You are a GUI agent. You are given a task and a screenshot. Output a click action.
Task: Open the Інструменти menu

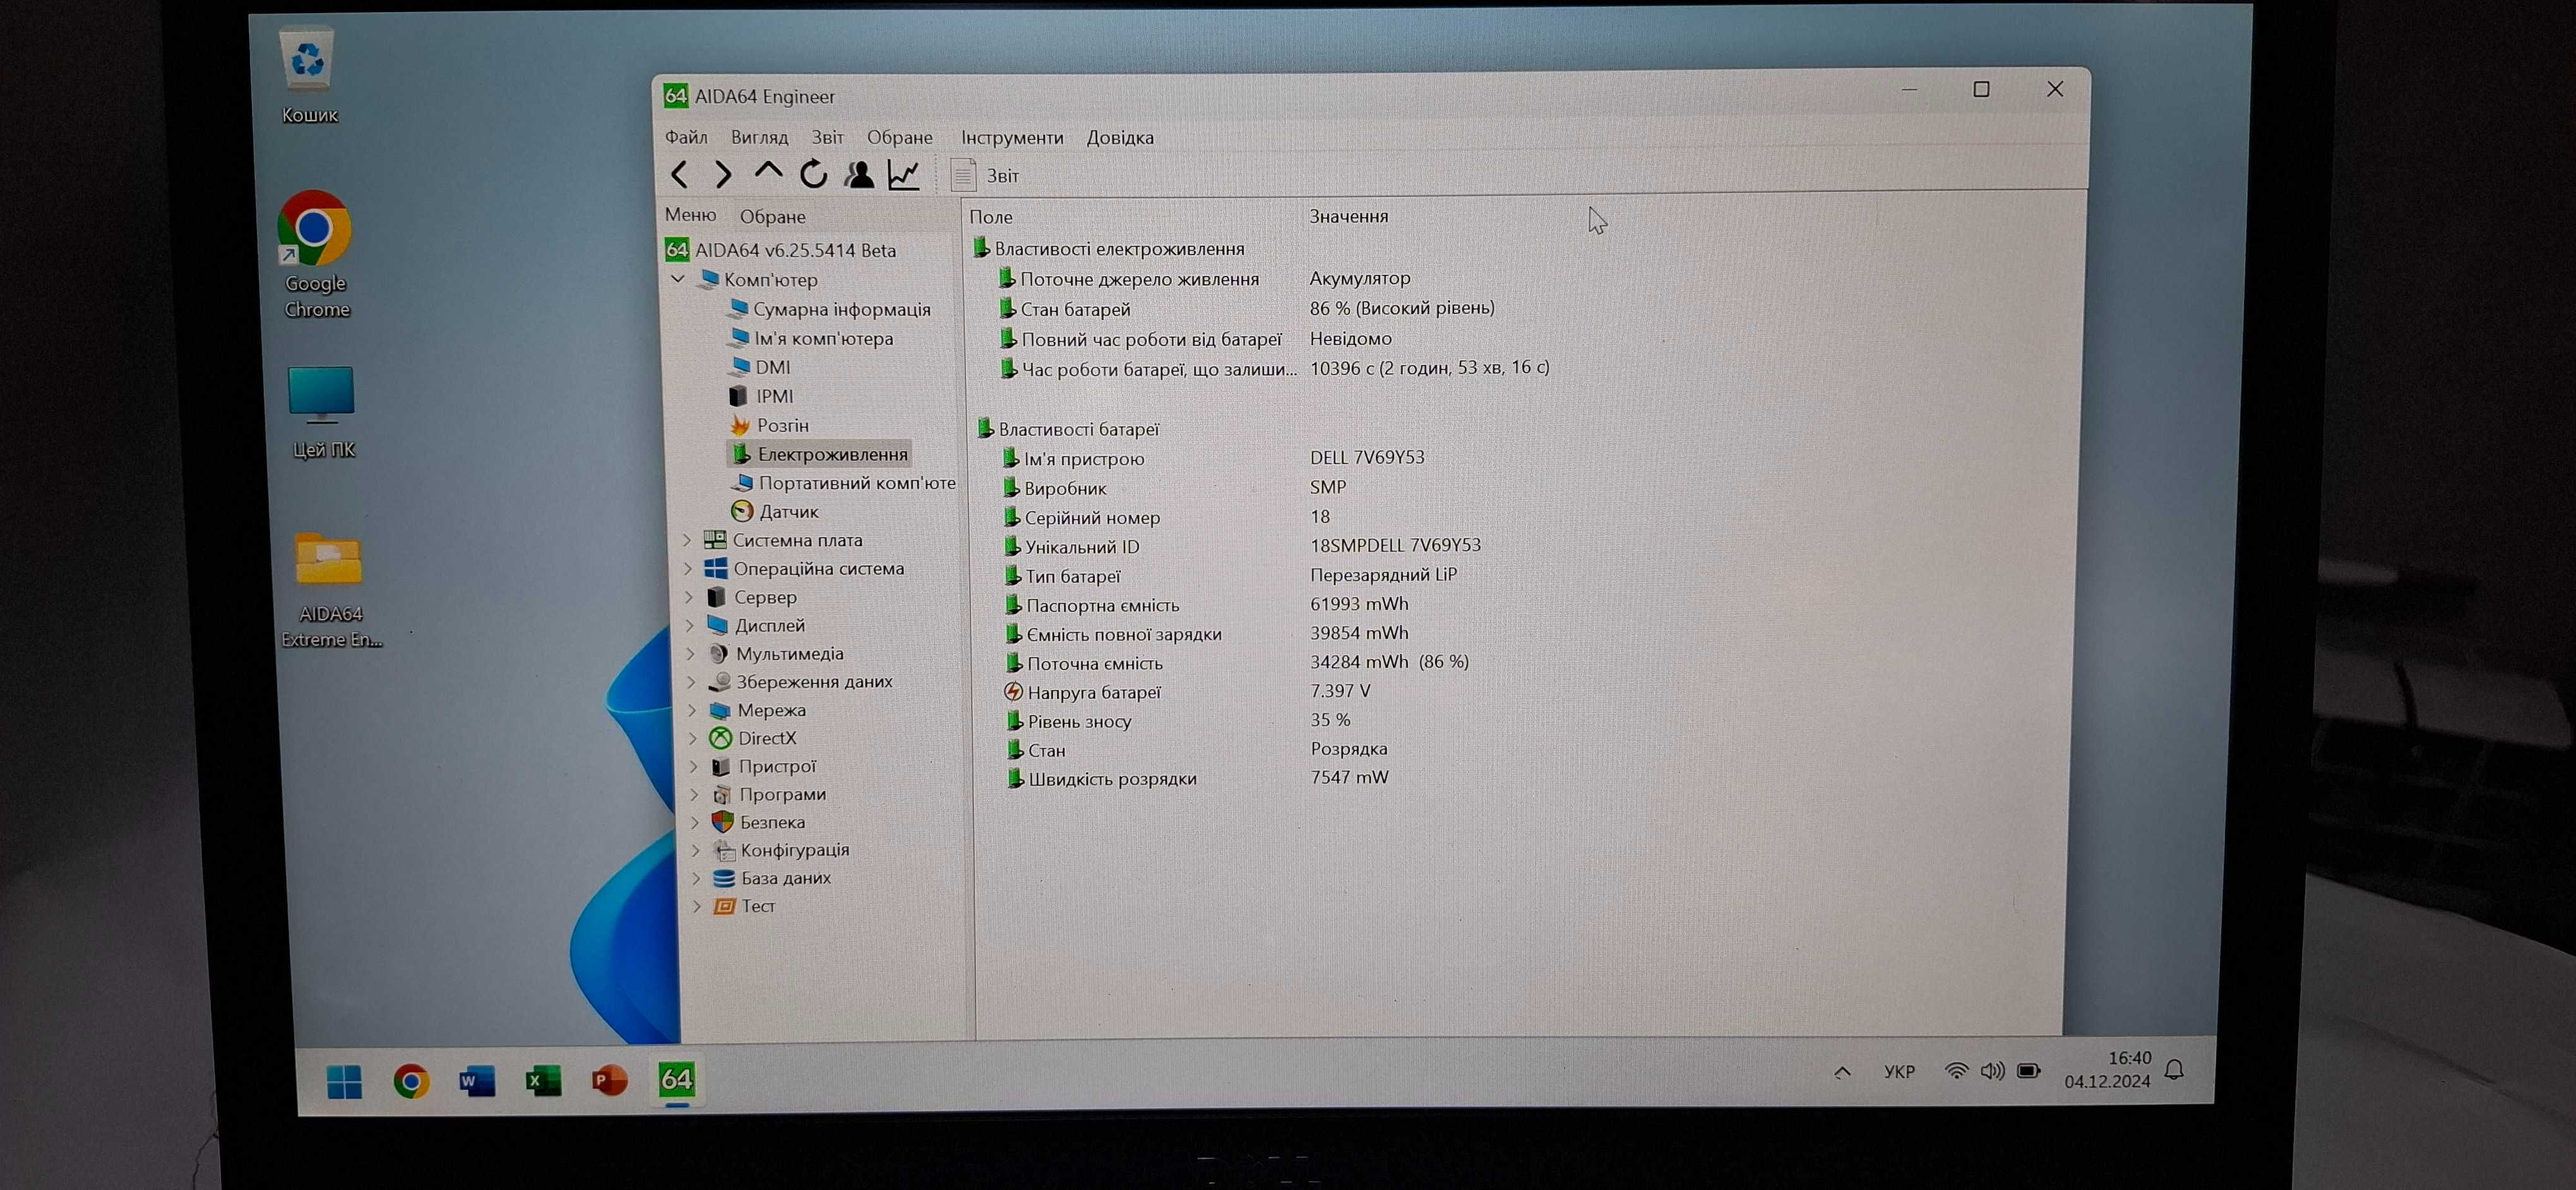[1012, 137]
